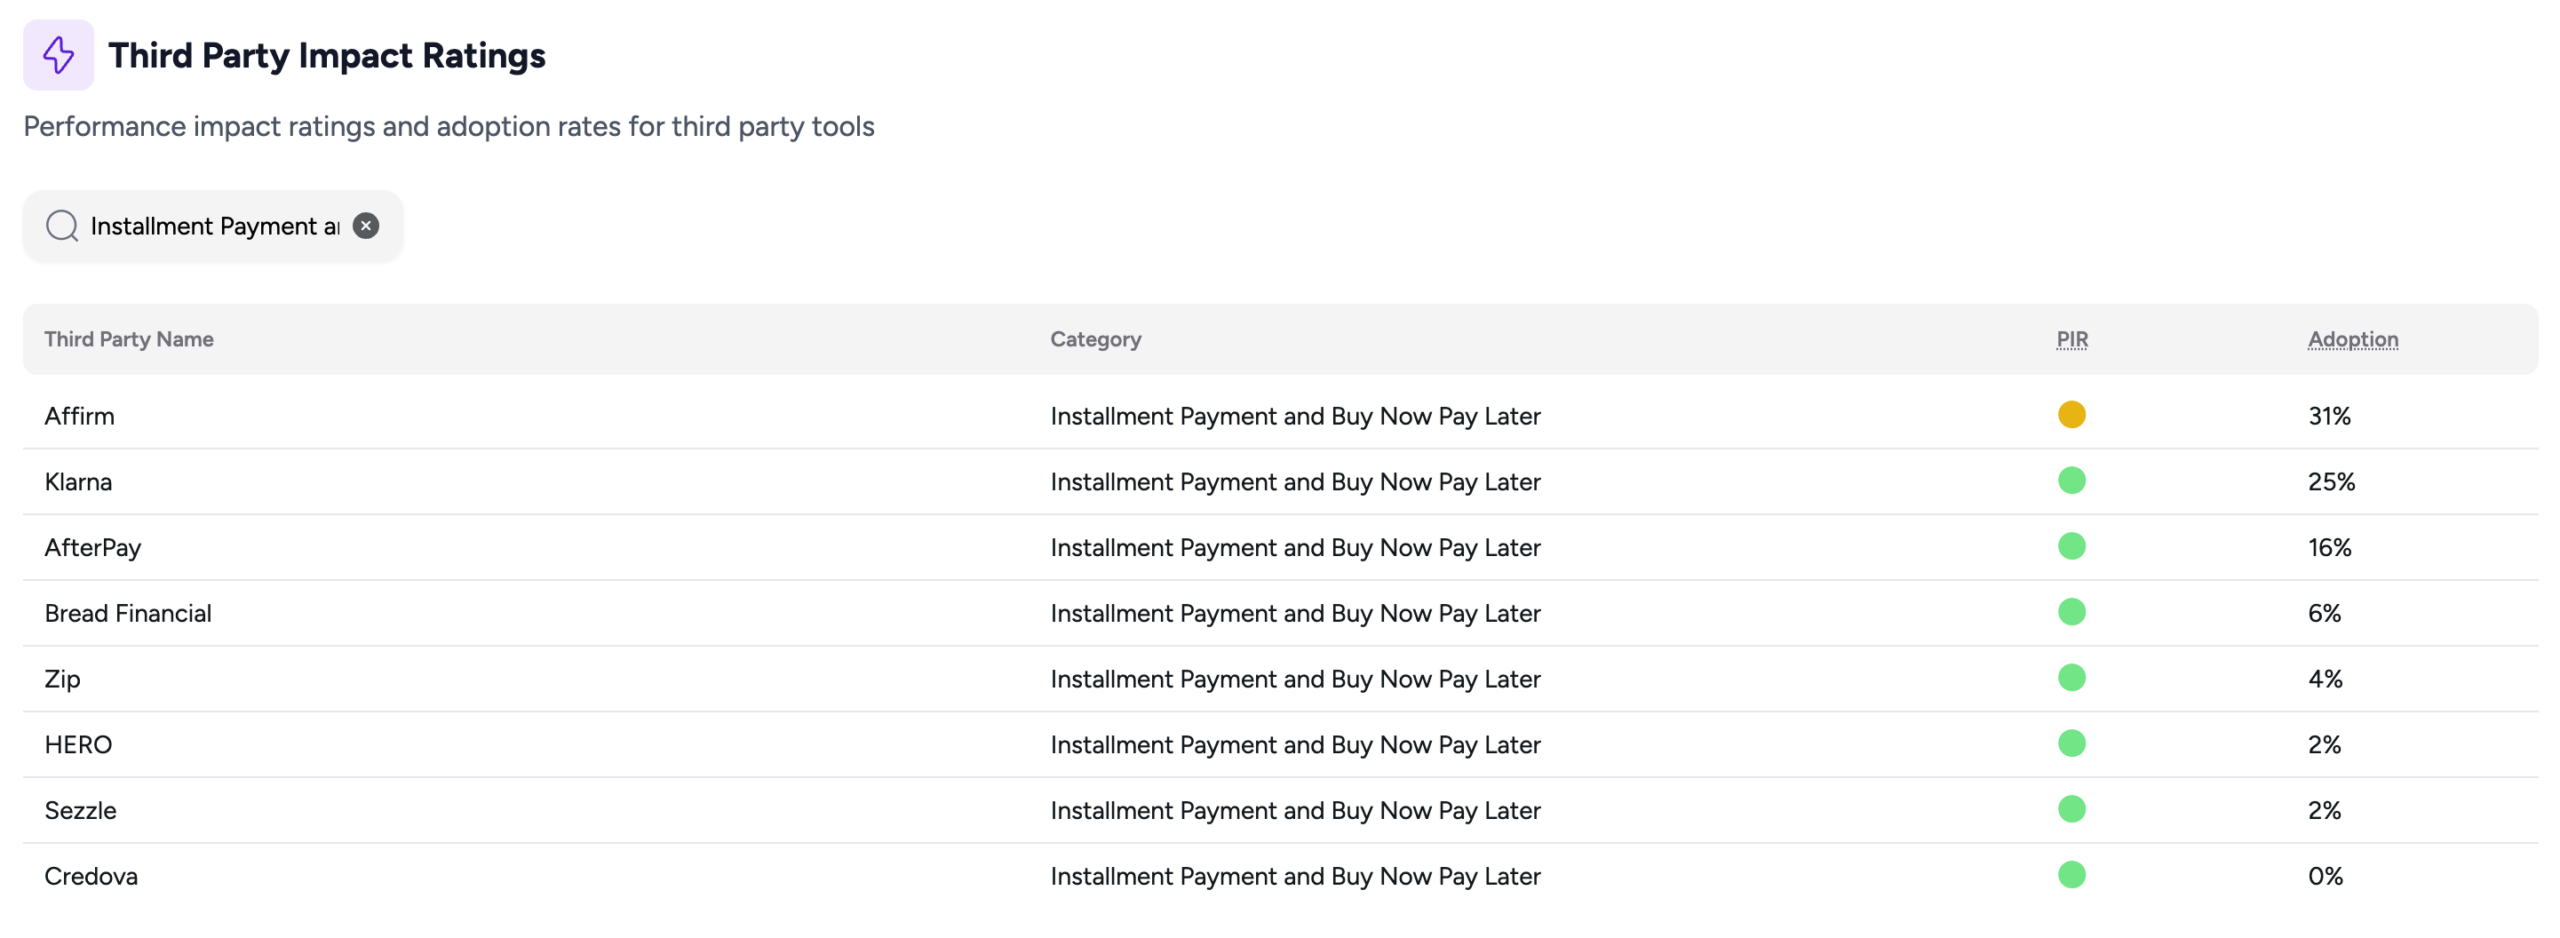Select the Bread Financial name cell
This screenshot has height=938, width=2560.
coord(128,613)
